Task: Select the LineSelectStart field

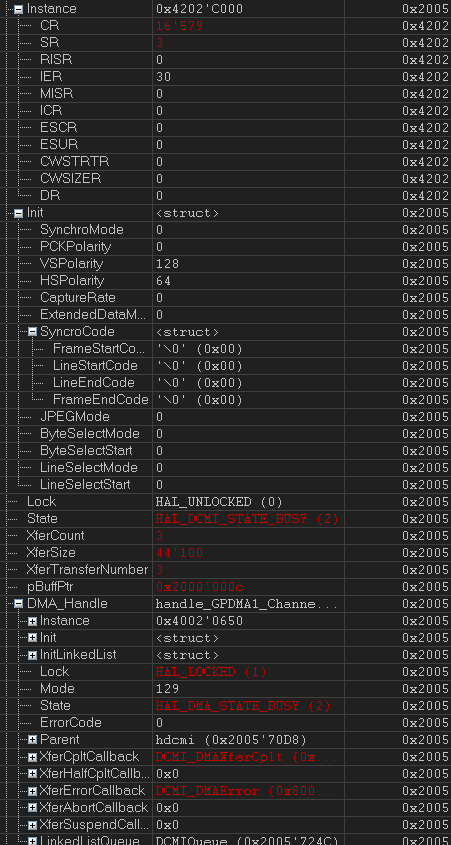Action: tap(225, 484)
